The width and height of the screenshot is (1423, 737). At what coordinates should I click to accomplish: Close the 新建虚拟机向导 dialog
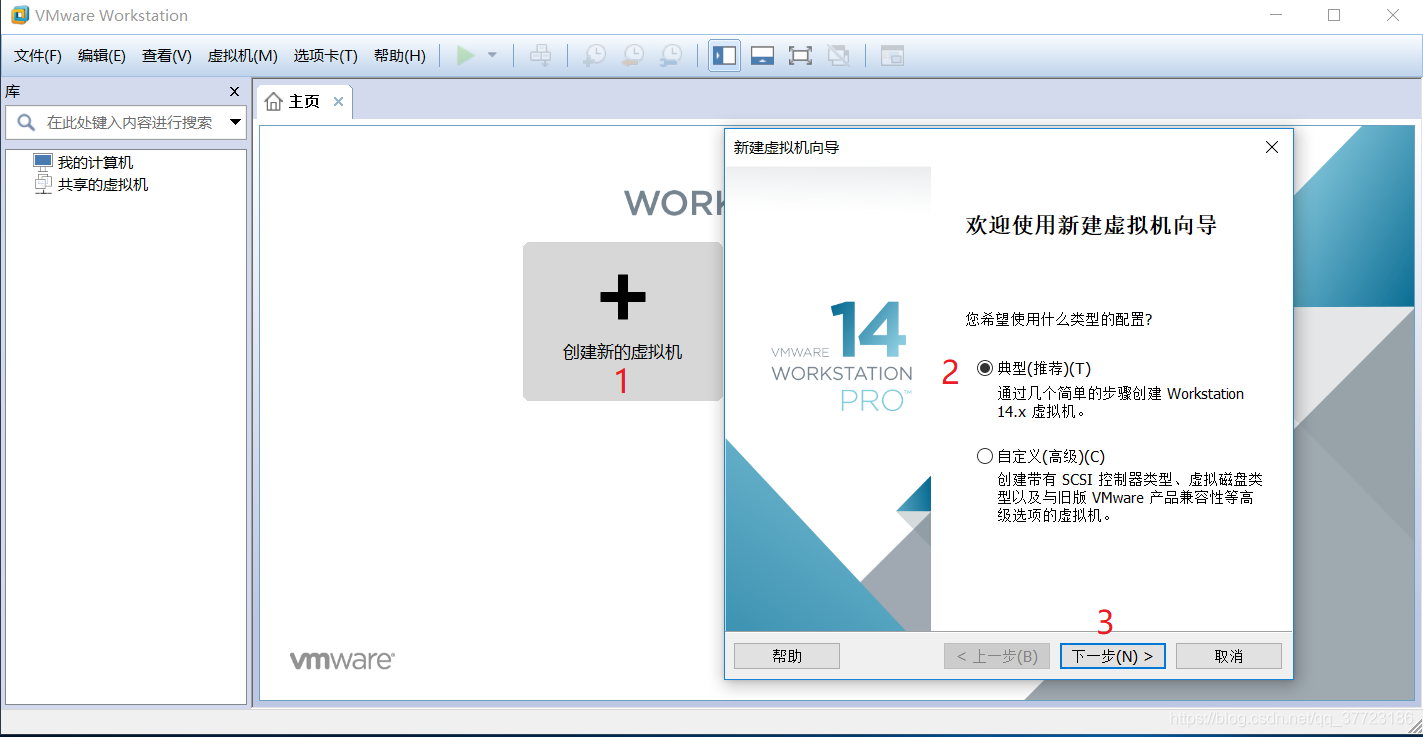[x=1272, y=147]
